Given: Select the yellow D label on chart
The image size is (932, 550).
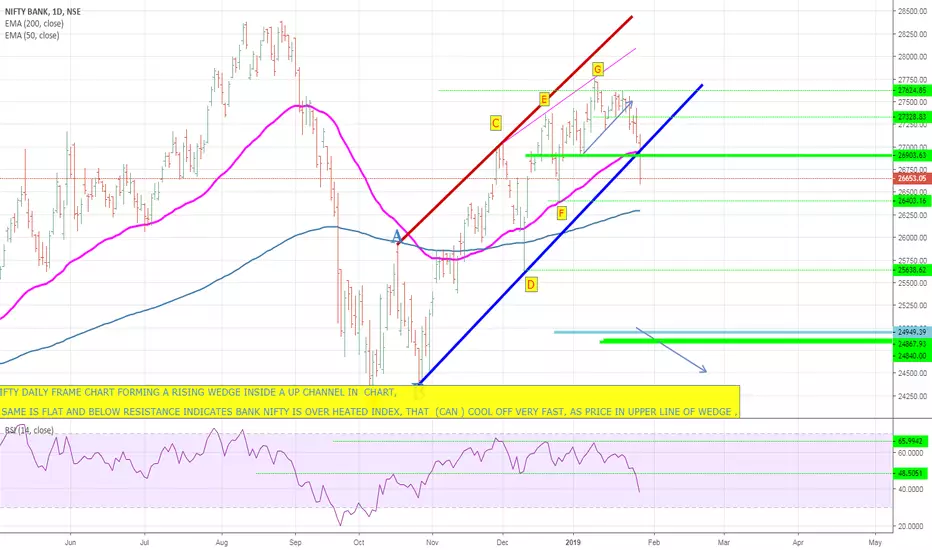Looking at the screenshot, I should (x=531, y=284).
